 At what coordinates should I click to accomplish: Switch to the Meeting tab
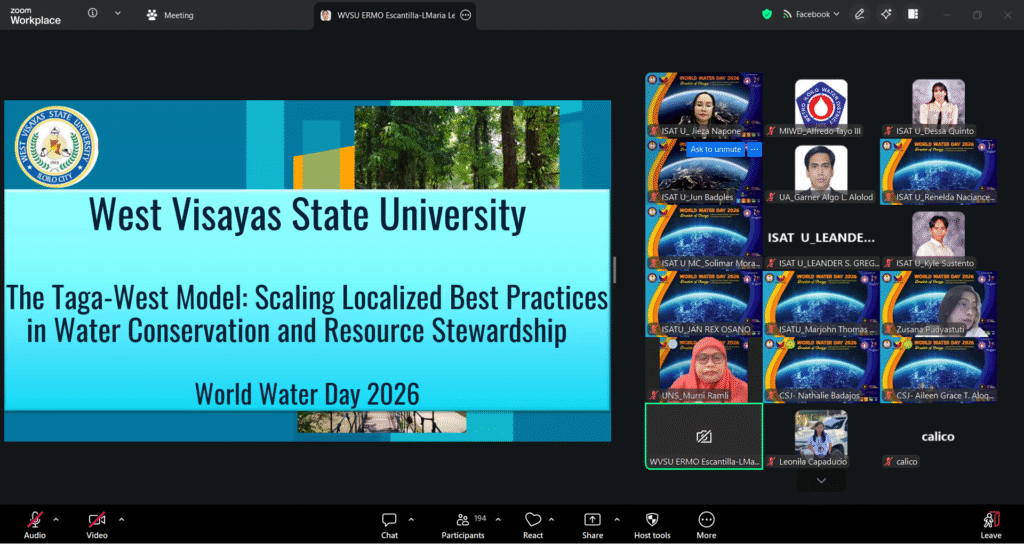[170, 15]
